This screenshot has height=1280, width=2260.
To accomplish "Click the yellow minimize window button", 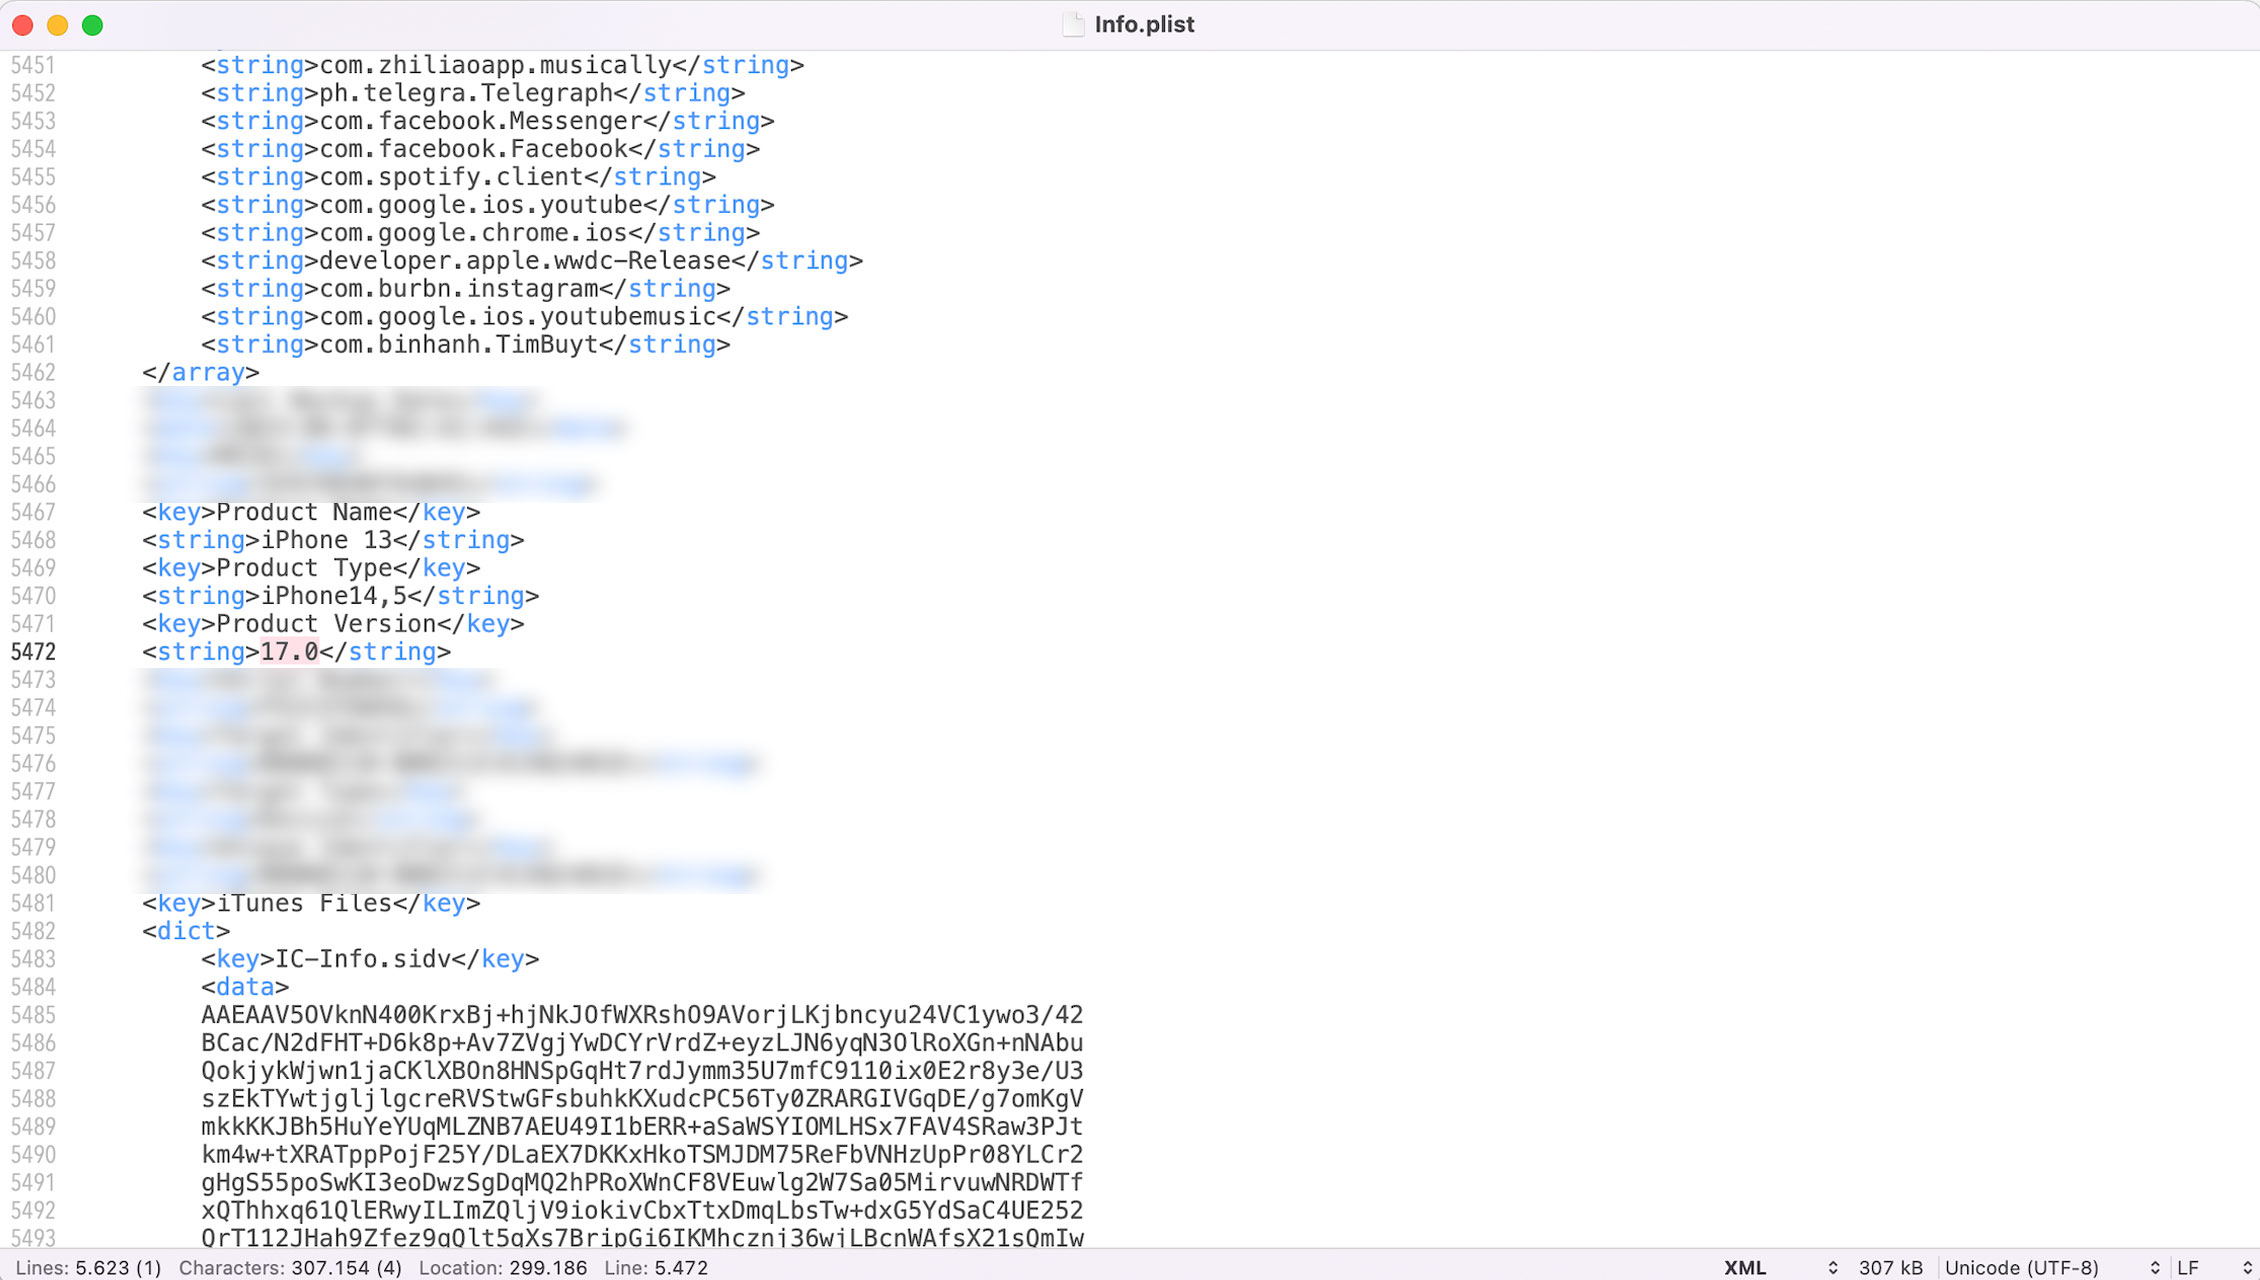I will coord(57,25).
